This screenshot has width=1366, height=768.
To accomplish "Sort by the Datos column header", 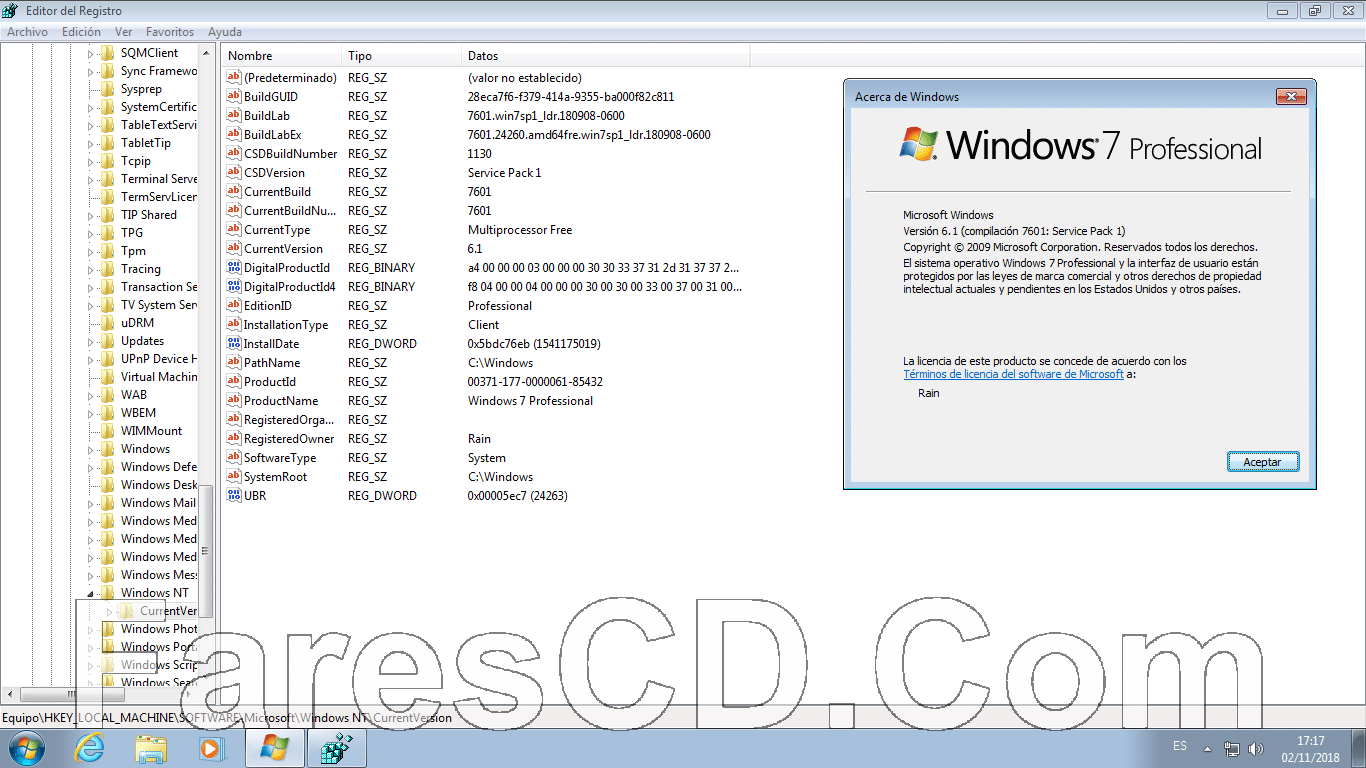I will [606, 56].
